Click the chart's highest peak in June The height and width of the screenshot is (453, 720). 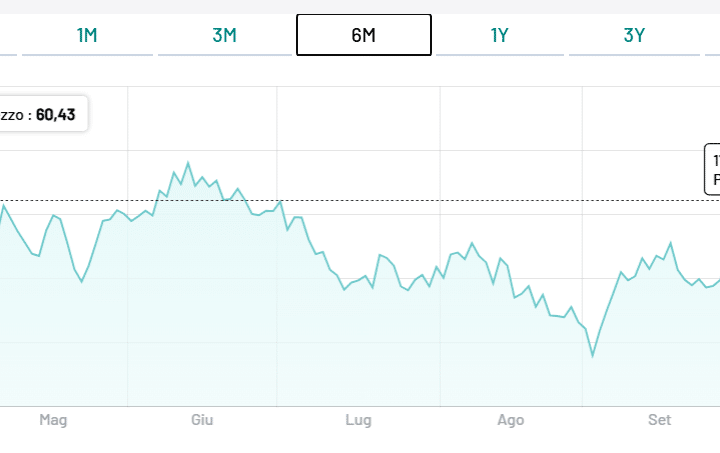click(188, 162)
